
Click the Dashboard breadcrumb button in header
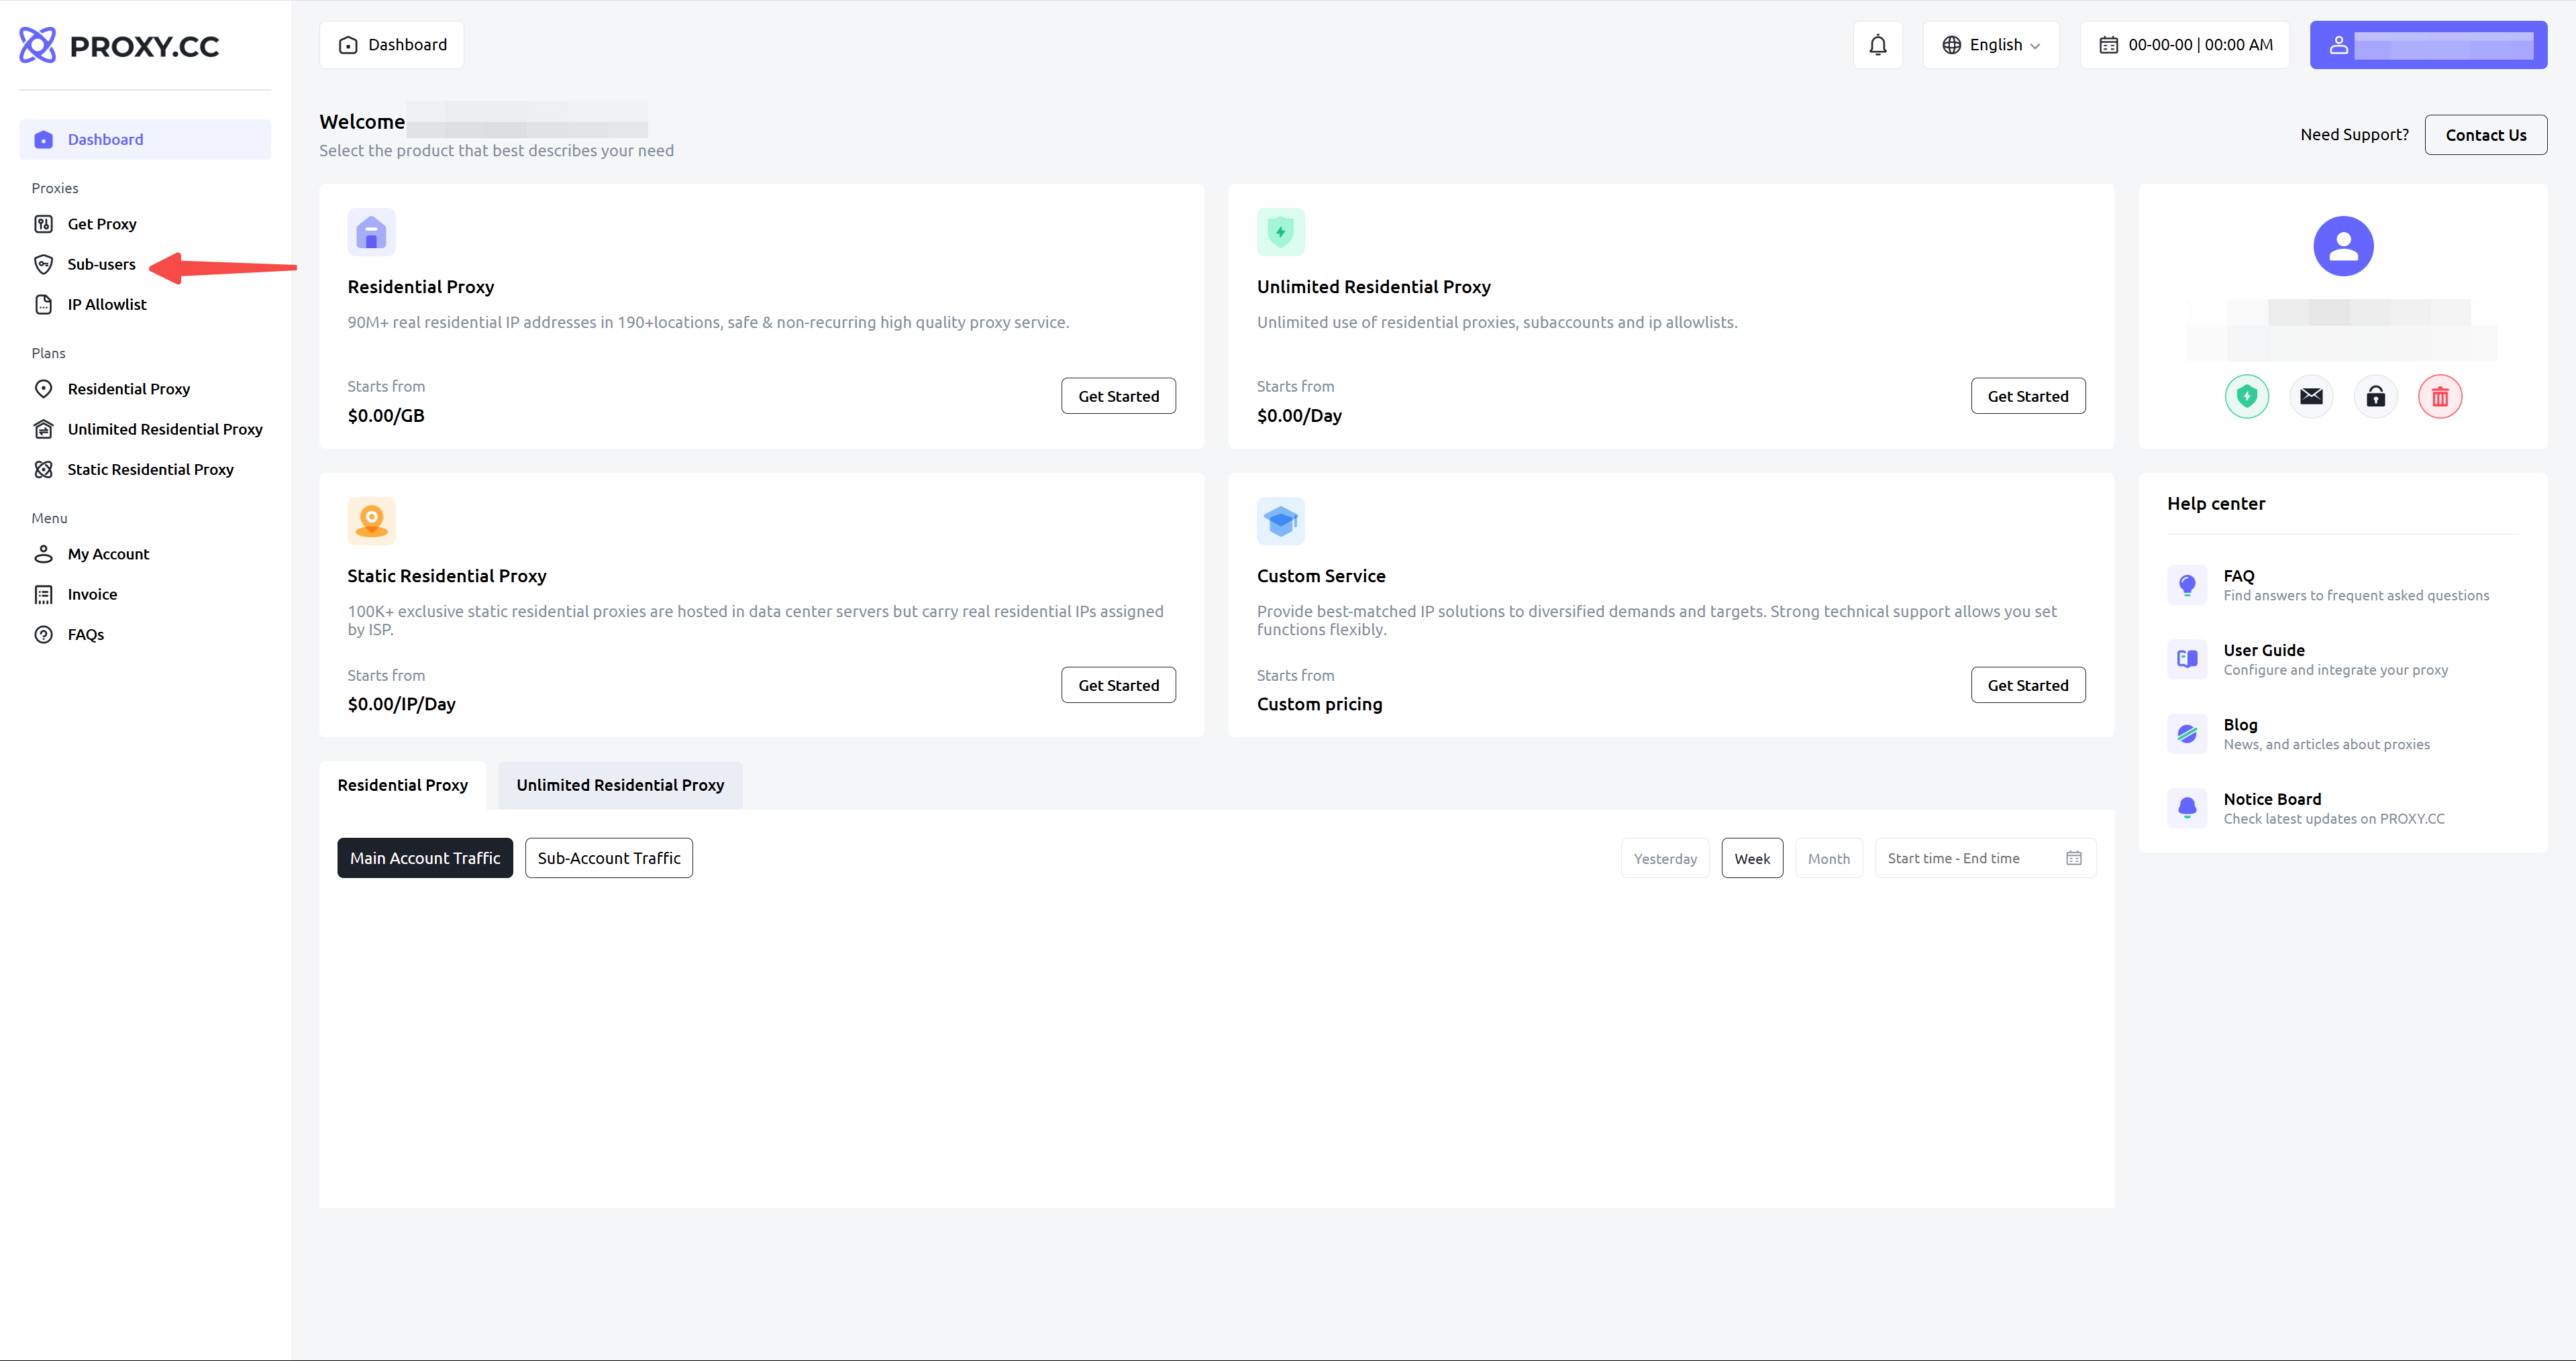[392, 45]
